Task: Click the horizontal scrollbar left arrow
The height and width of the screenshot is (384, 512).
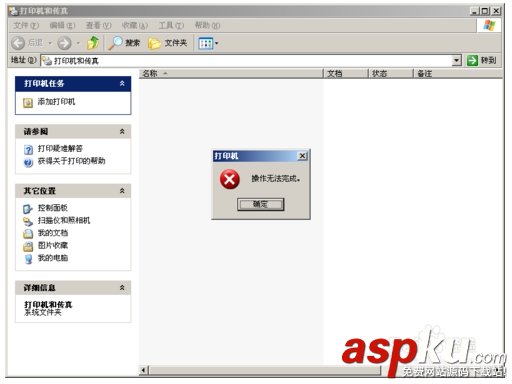Action: pos(144,370)
